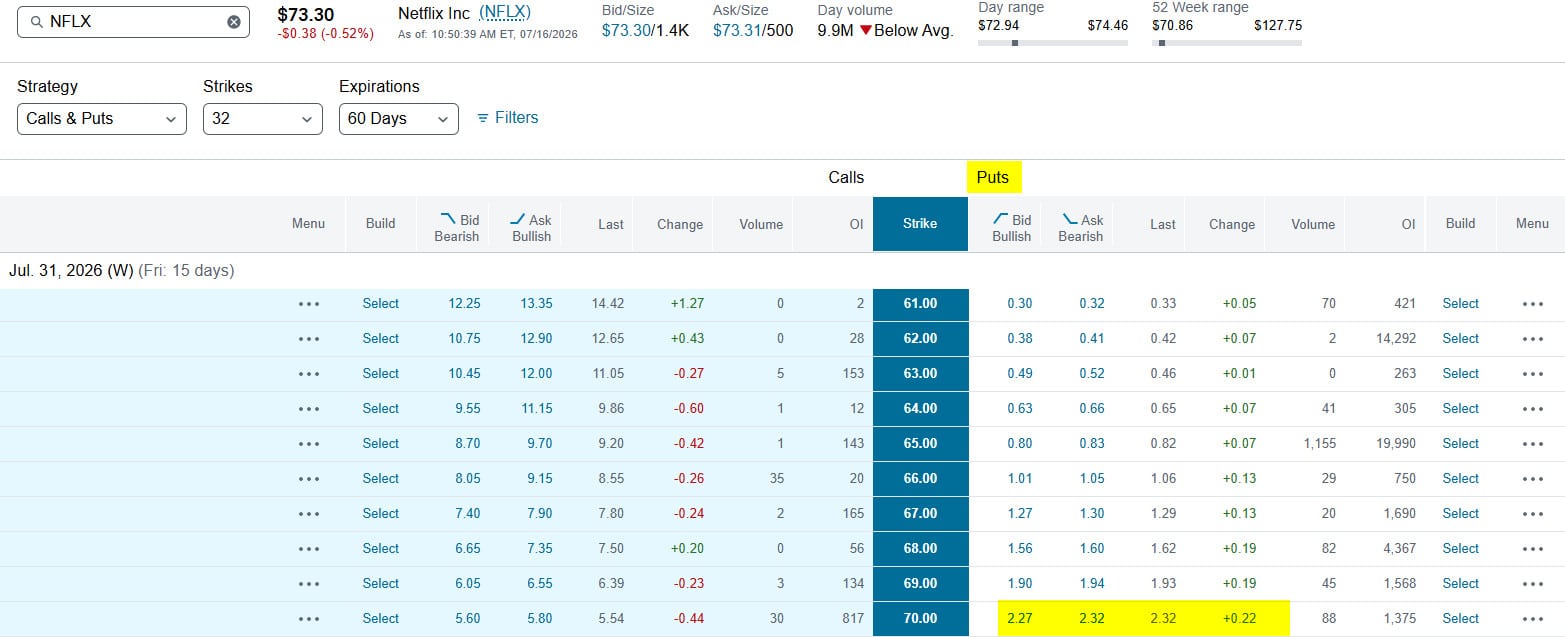Screen dimensions: 1565x637
Task: Open the NFLX ticker link
Action: click(505, 13)
